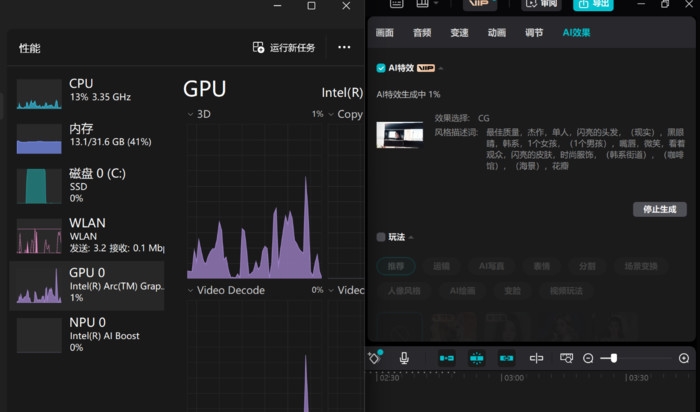Select the NPU 0 Intel AI Boost entry
The image size is (700, 412).
pyautogui.click(x=87, y=335)
